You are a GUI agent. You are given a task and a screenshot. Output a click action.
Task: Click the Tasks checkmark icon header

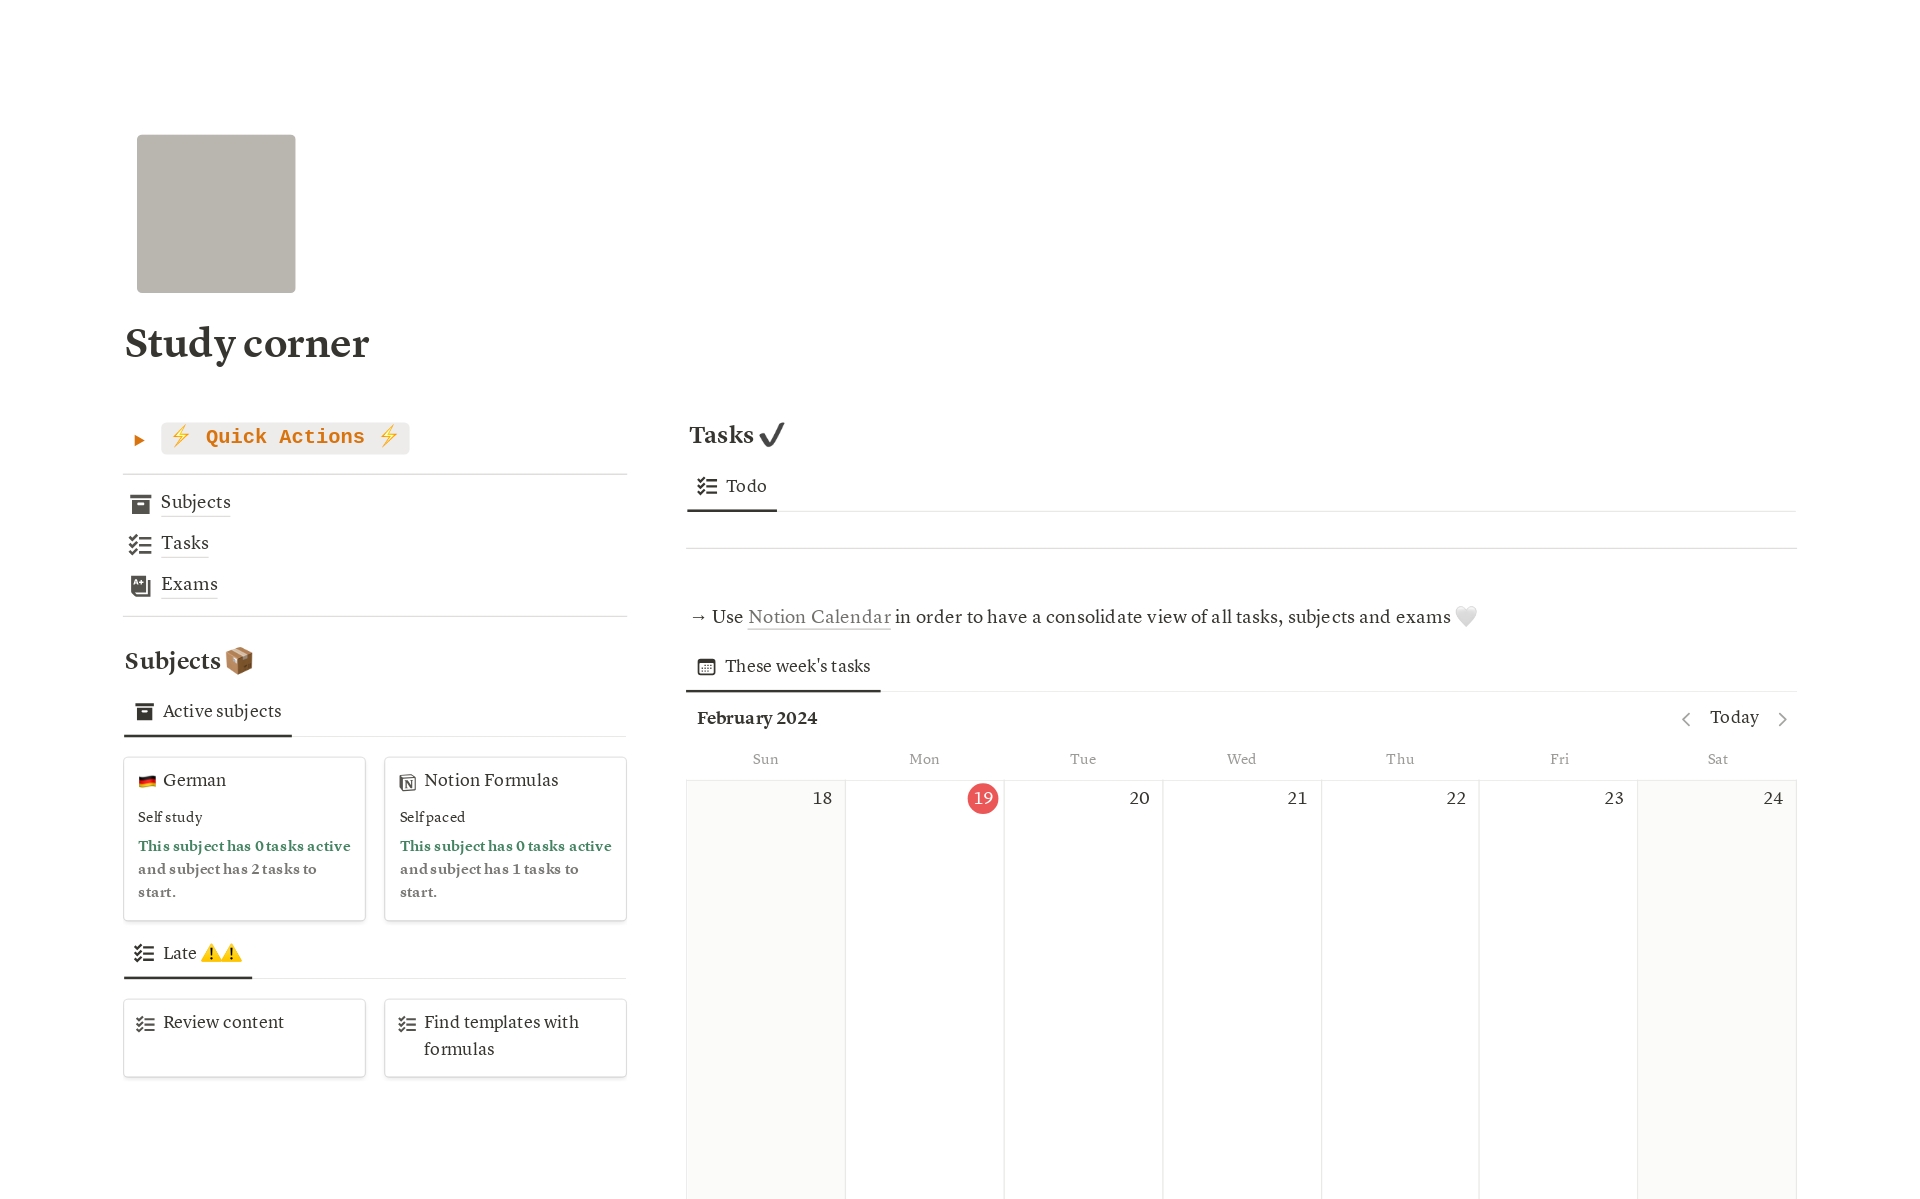pyautogui.click(x=769, y=434)
